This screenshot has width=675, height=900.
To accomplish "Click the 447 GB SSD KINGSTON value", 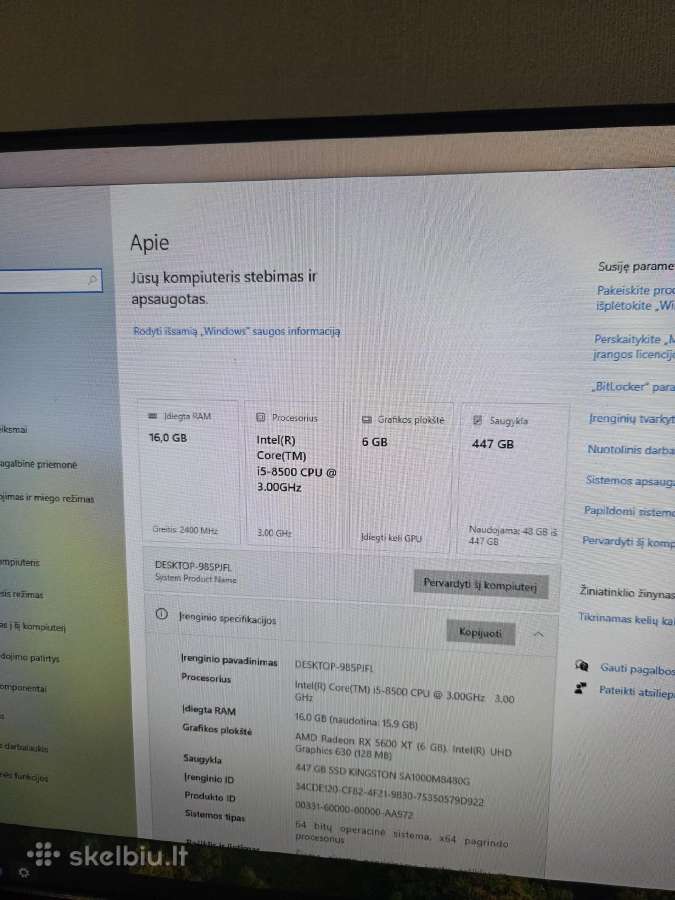I will tap(383, 774).
